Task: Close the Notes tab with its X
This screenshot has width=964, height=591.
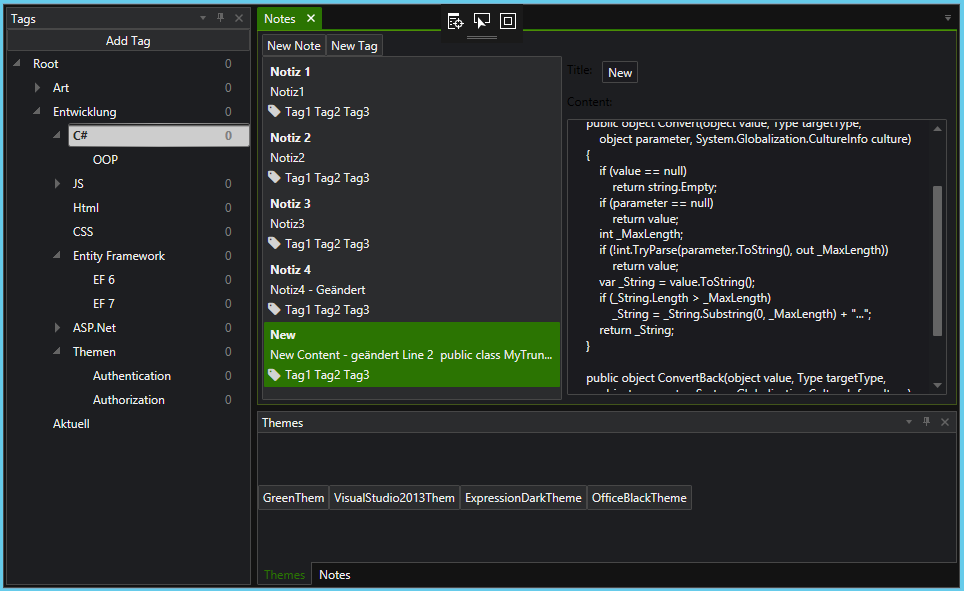Action: [311, 18]
